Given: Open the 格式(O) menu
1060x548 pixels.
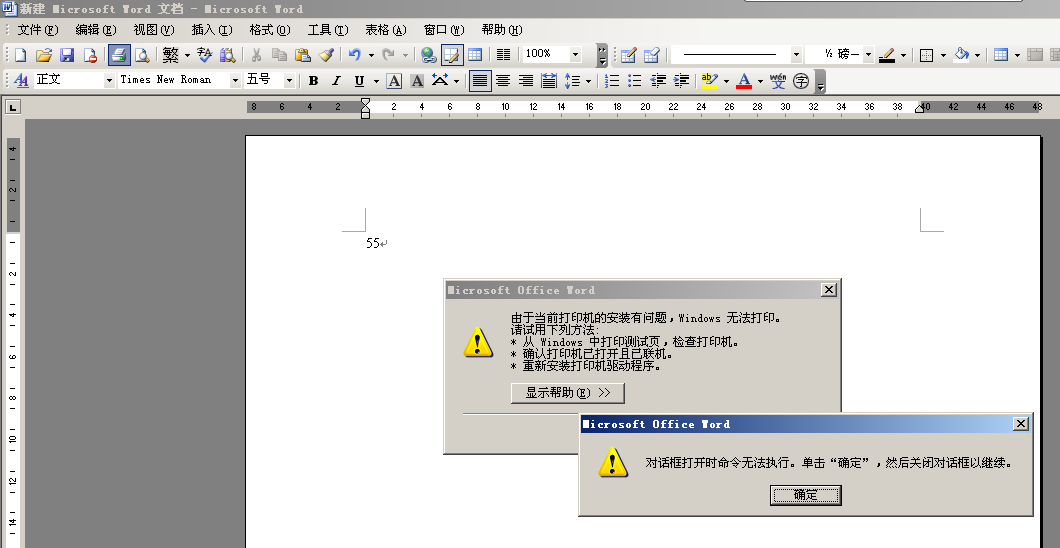Looking at the screenshot, I should (270, 30).
